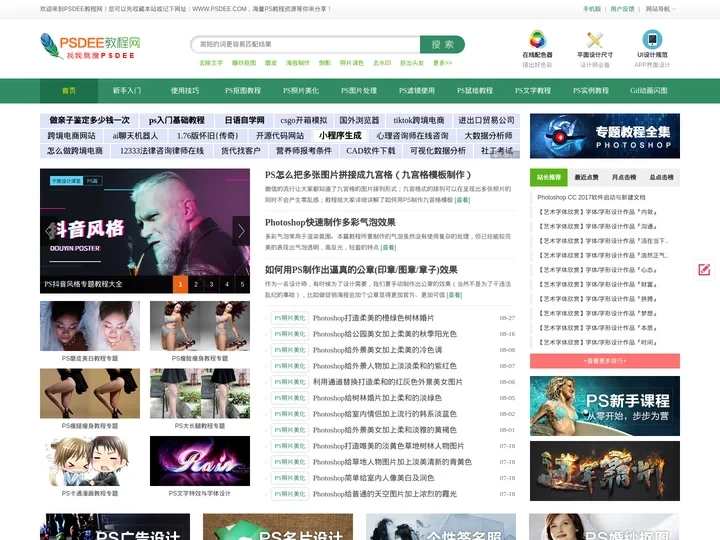Open the PS卡通漫画教程专题 thumbnail

point(90,461)
